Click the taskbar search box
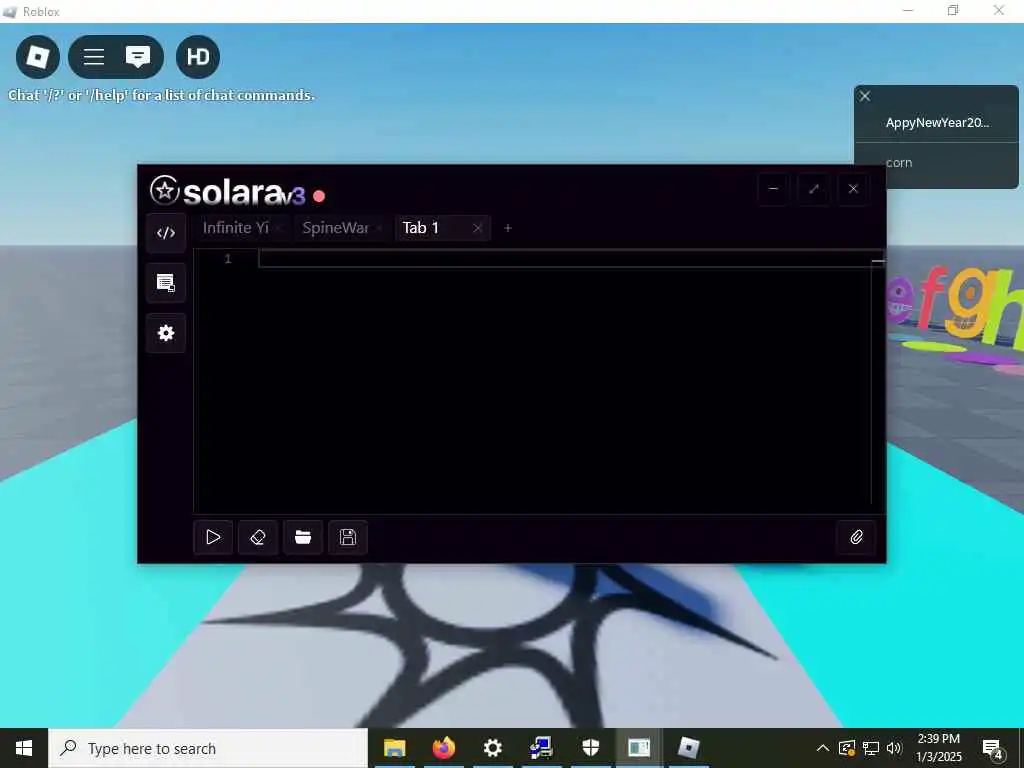This screenshot has height=768, width=1024. pos(208,748)
